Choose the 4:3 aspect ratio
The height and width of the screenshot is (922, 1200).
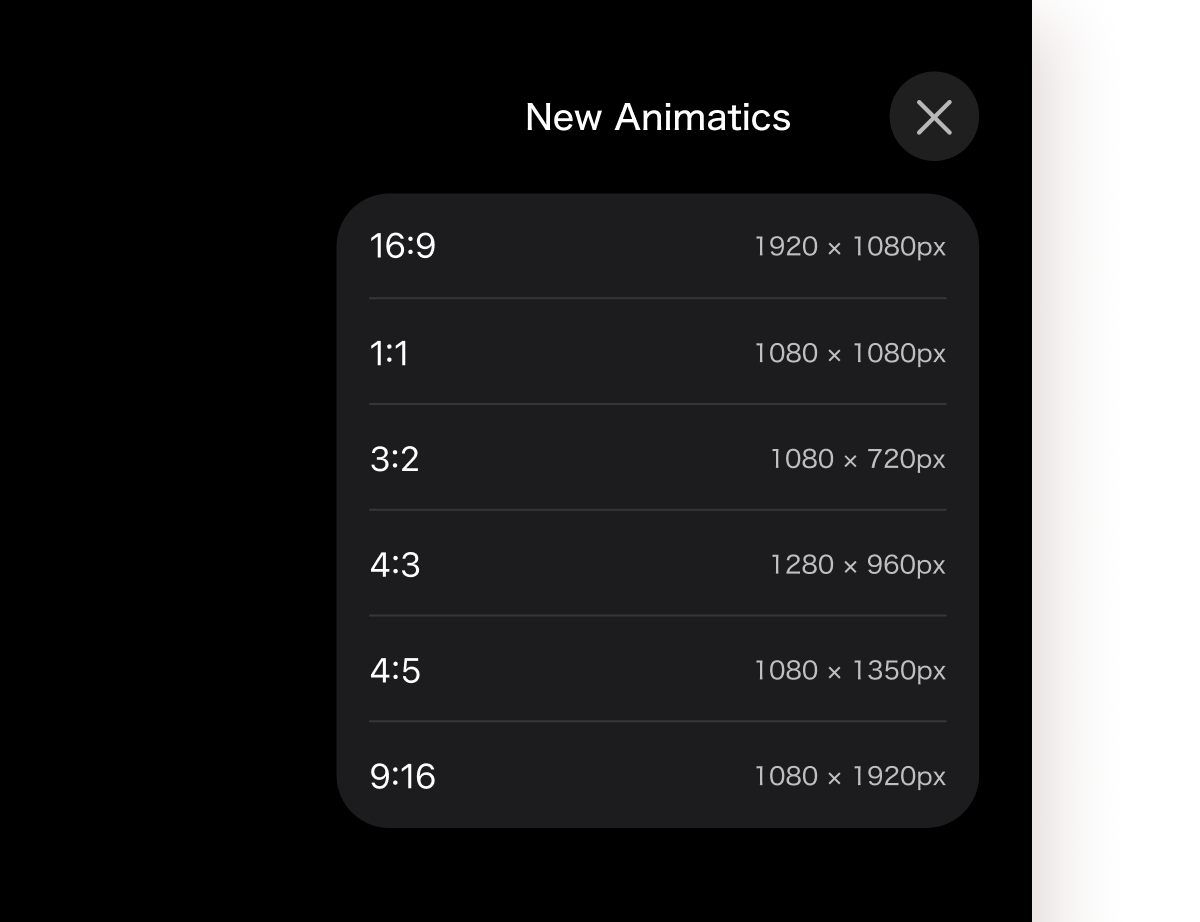tap(657, 564)
